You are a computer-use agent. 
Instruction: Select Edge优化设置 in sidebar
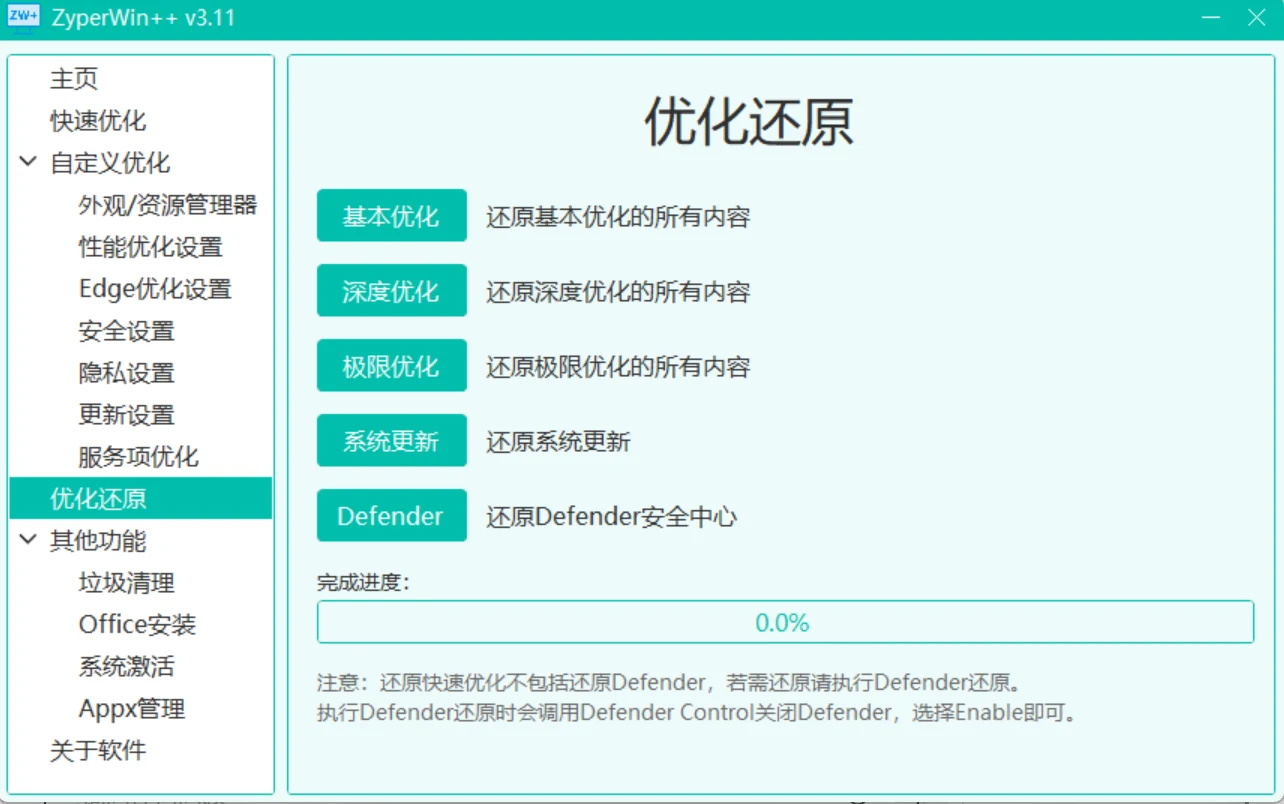point(155,288)
